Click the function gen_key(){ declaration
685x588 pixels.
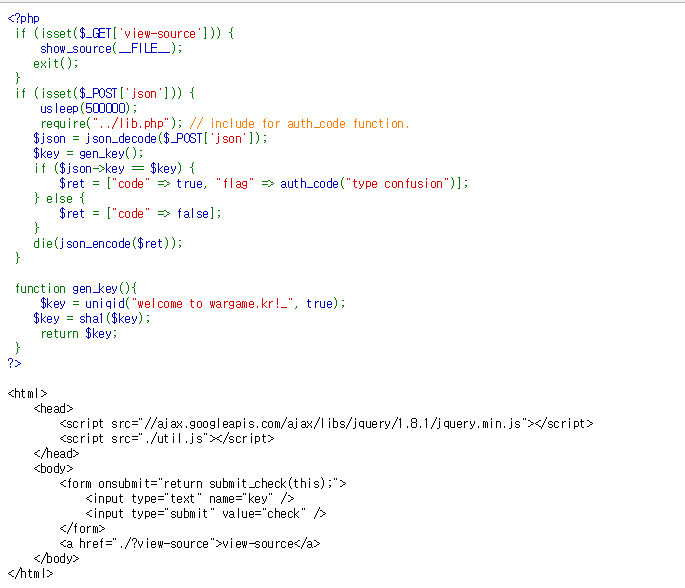pyautogui.click(x=76, y=288)
